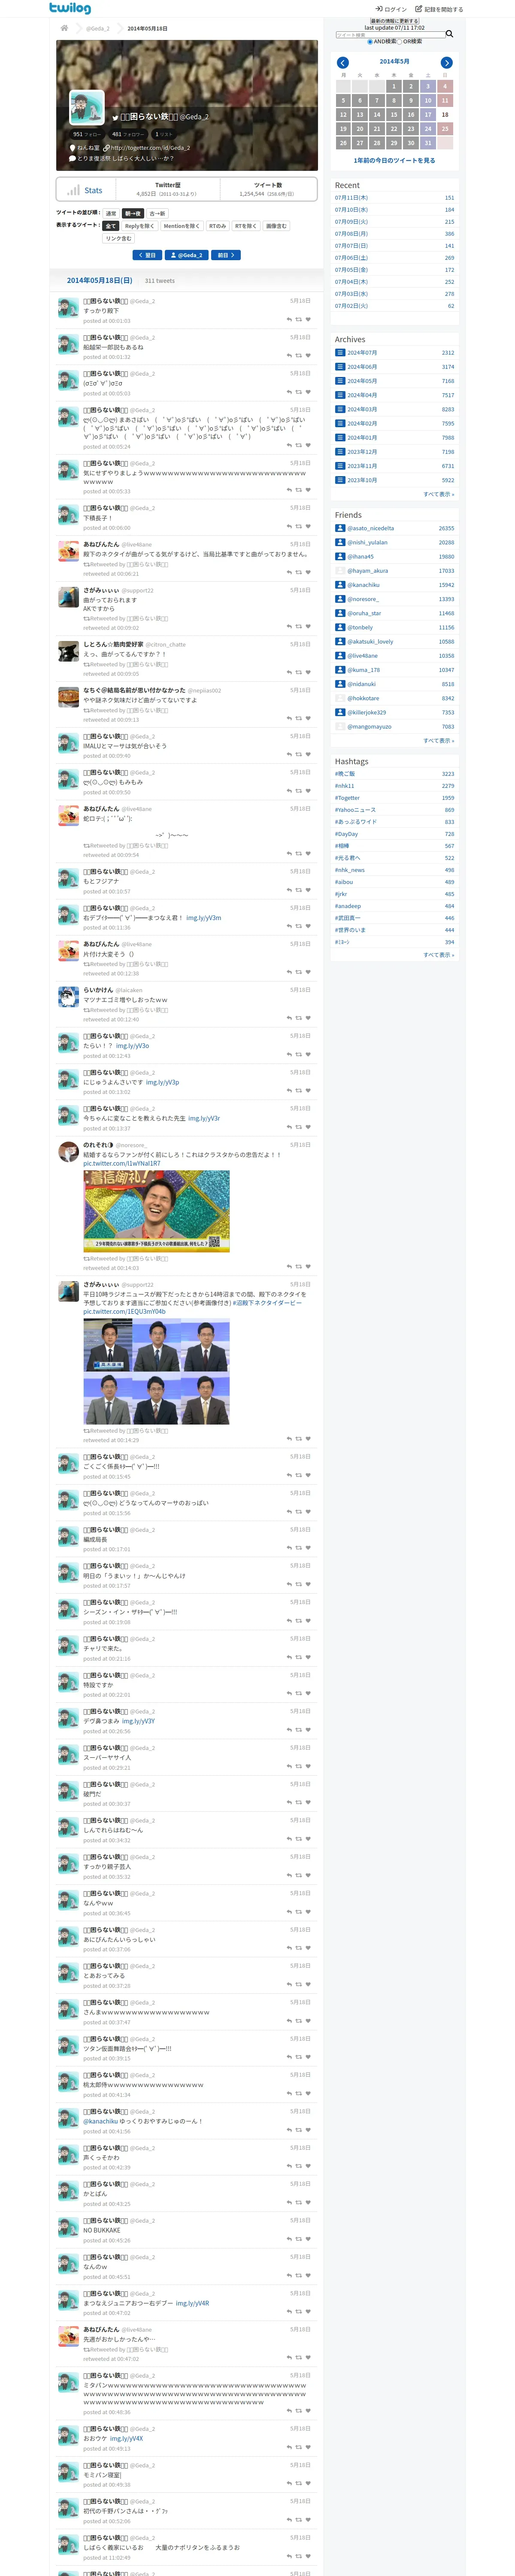Open Recent entry 07月11日(木)
The image size is (515, 2576).
click(351, 197)
